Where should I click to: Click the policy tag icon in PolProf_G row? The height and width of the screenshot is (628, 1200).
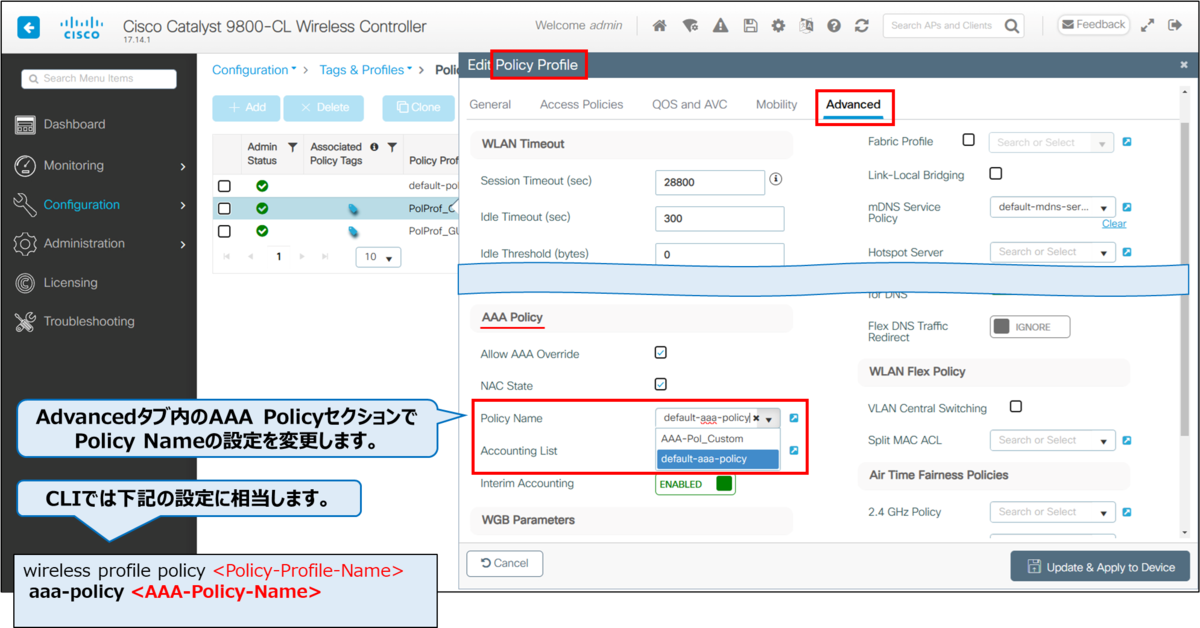(353, 231)
